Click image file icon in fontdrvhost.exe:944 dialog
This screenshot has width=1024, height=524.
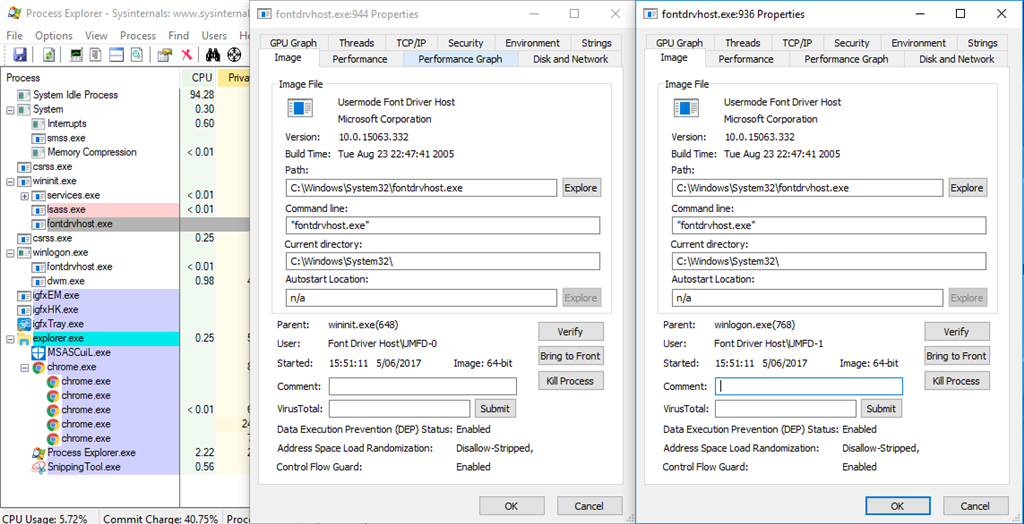300,108
